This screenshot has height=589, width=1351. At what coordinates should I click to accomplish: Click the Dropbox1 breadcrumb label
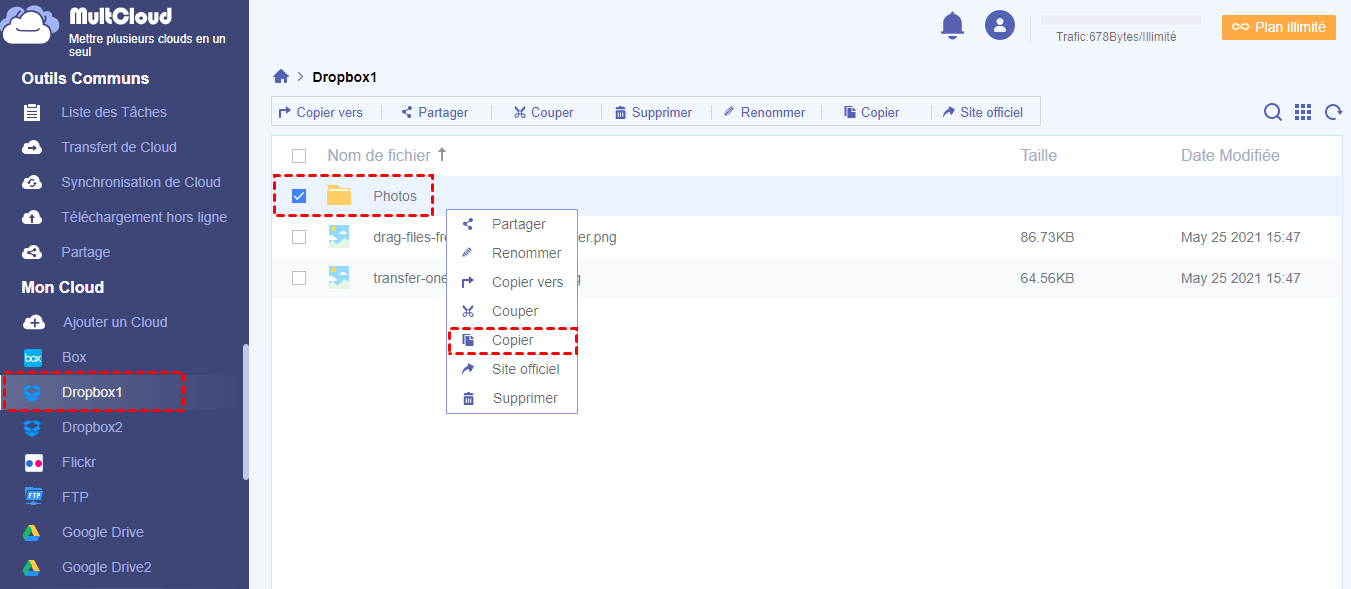[344, 77]
